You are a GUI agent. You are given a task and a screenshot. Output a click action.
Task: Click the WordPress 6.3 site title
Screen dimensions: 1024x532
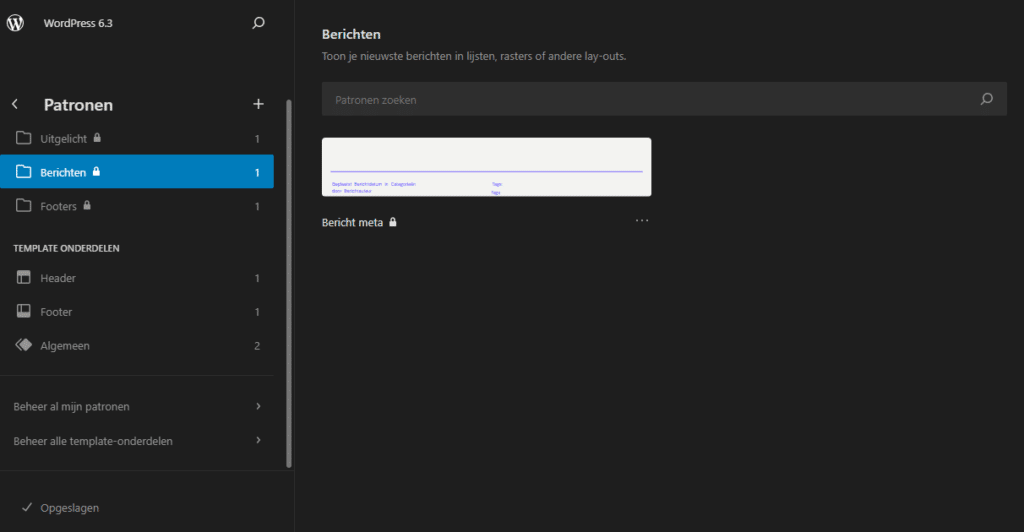click(78, 23)
